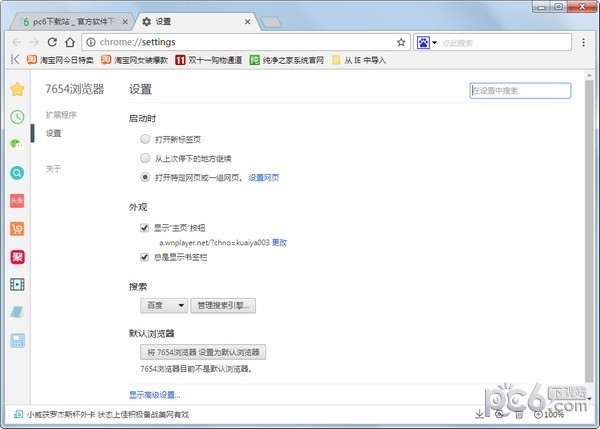The image size is (600, 429).
Task: Click the hexagon icon in the status bar
Action: (499, 414)
